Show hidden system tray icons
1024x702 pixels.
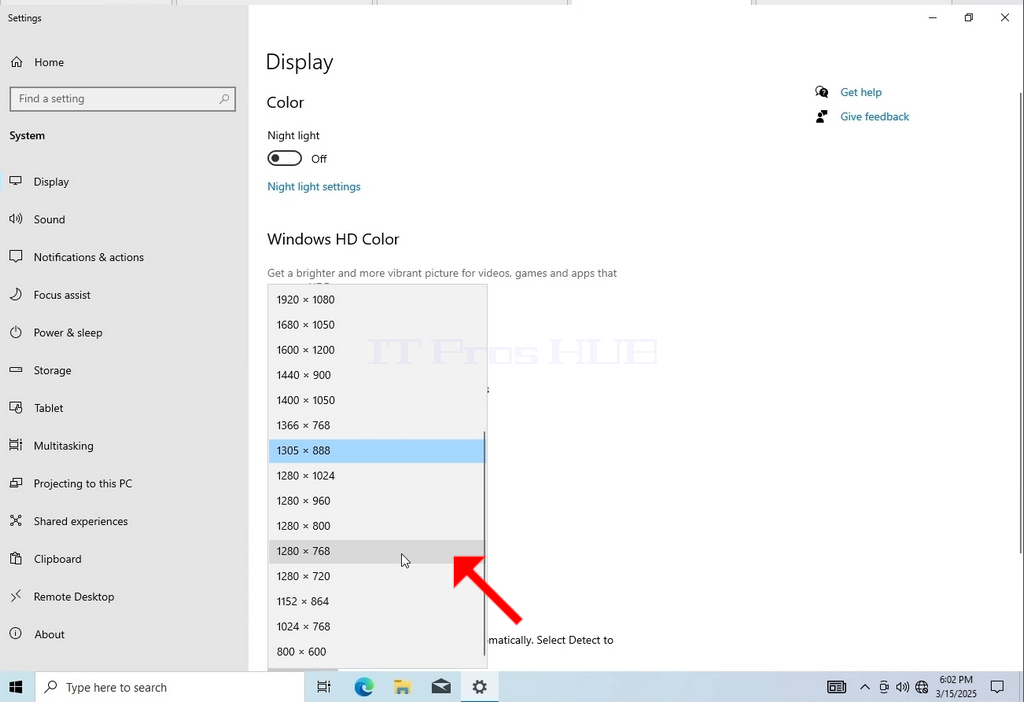865,687
